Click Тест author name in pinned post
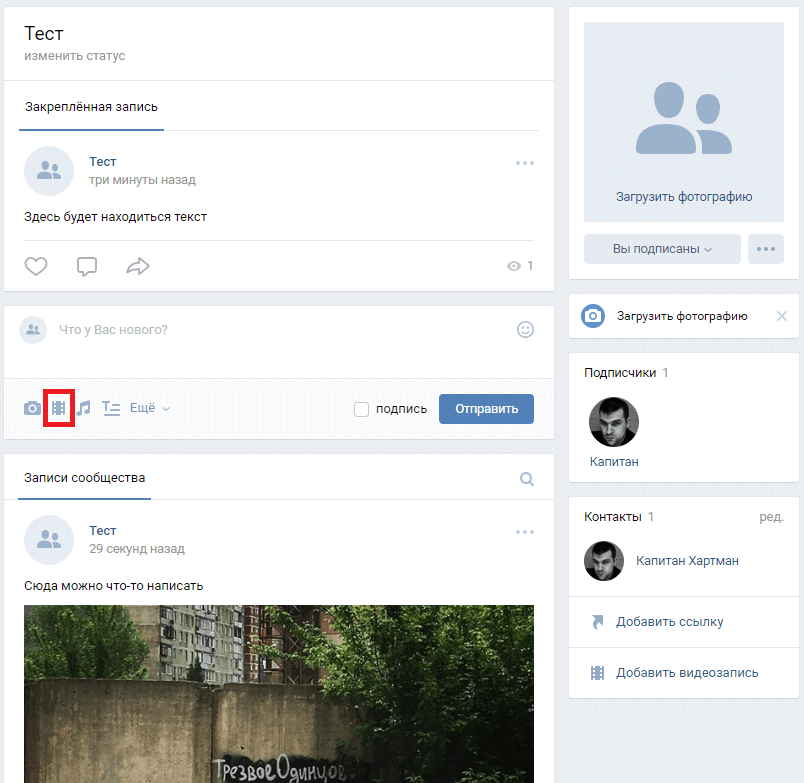This screenshot has width=804, height=783. (x=103, y=162)
